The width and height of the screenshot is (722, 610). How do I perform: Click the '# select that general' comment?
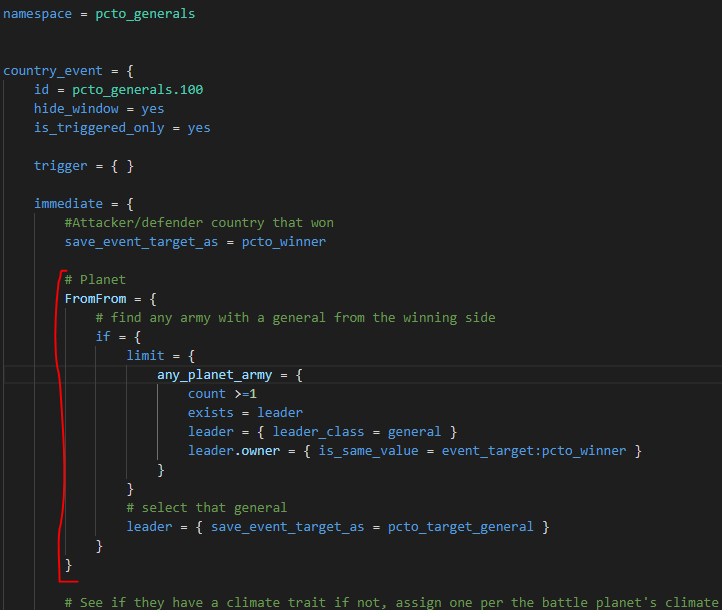(207, 508)
